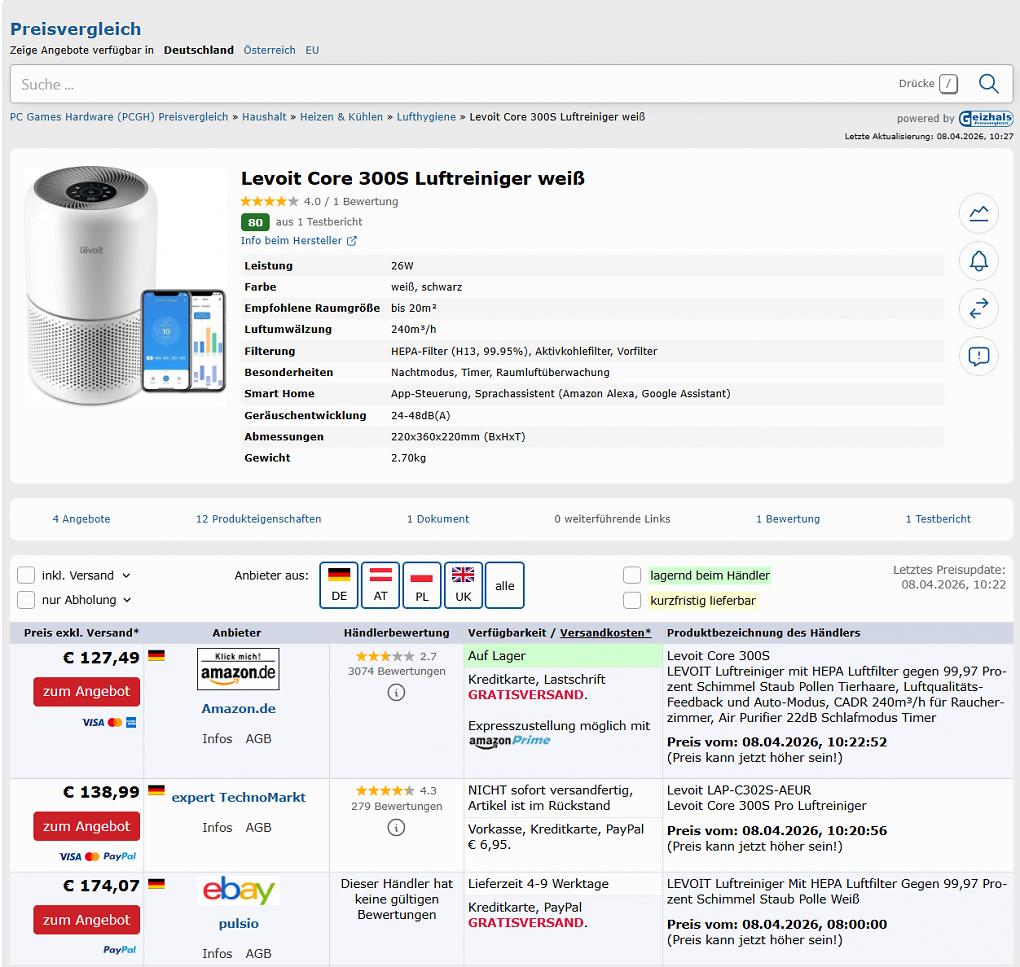Open AGB for expert TechnoMarkt
Viewport: 1020px width, 967px height.
click(x=258, y=827)
